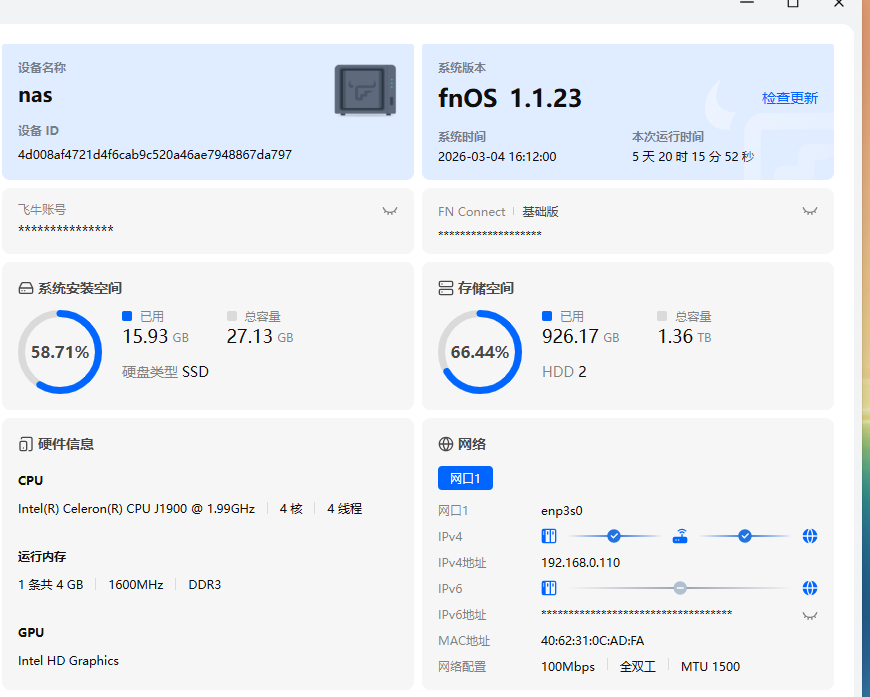
Task: Show the masked FN Connect ID
Action: click(810, 211)
